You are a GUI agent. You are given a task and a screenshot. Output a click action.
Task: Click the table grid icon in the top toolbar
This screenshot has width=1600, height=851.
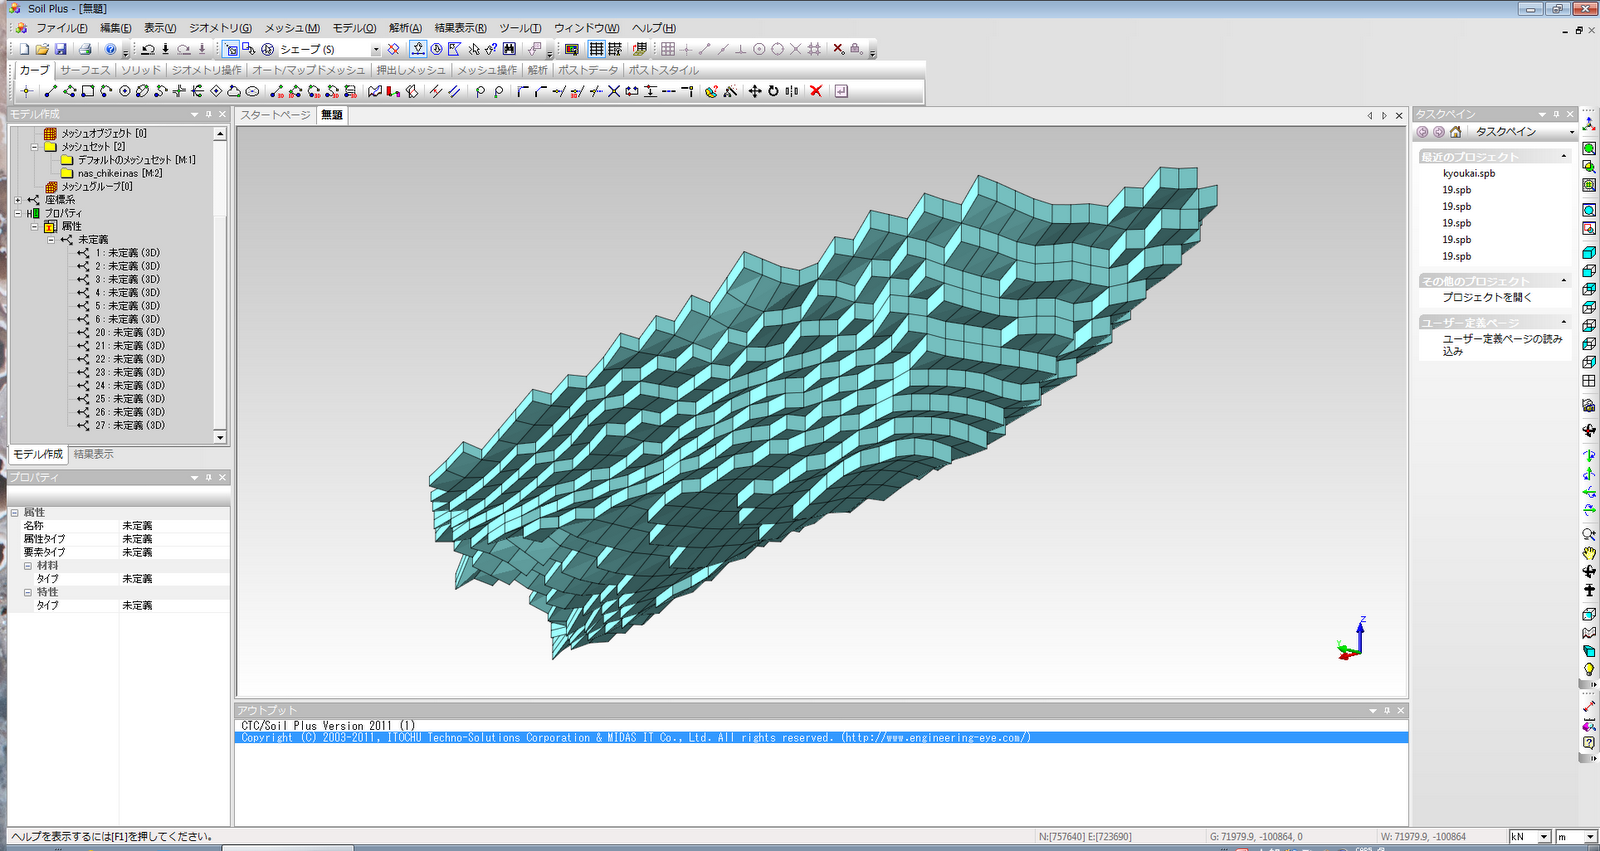(x=596, y=49)
